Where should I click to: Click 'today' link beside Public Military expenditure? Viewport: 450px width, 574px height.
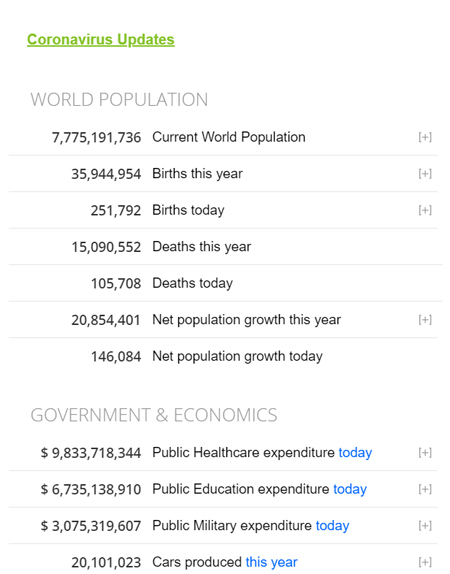[332, 526]
